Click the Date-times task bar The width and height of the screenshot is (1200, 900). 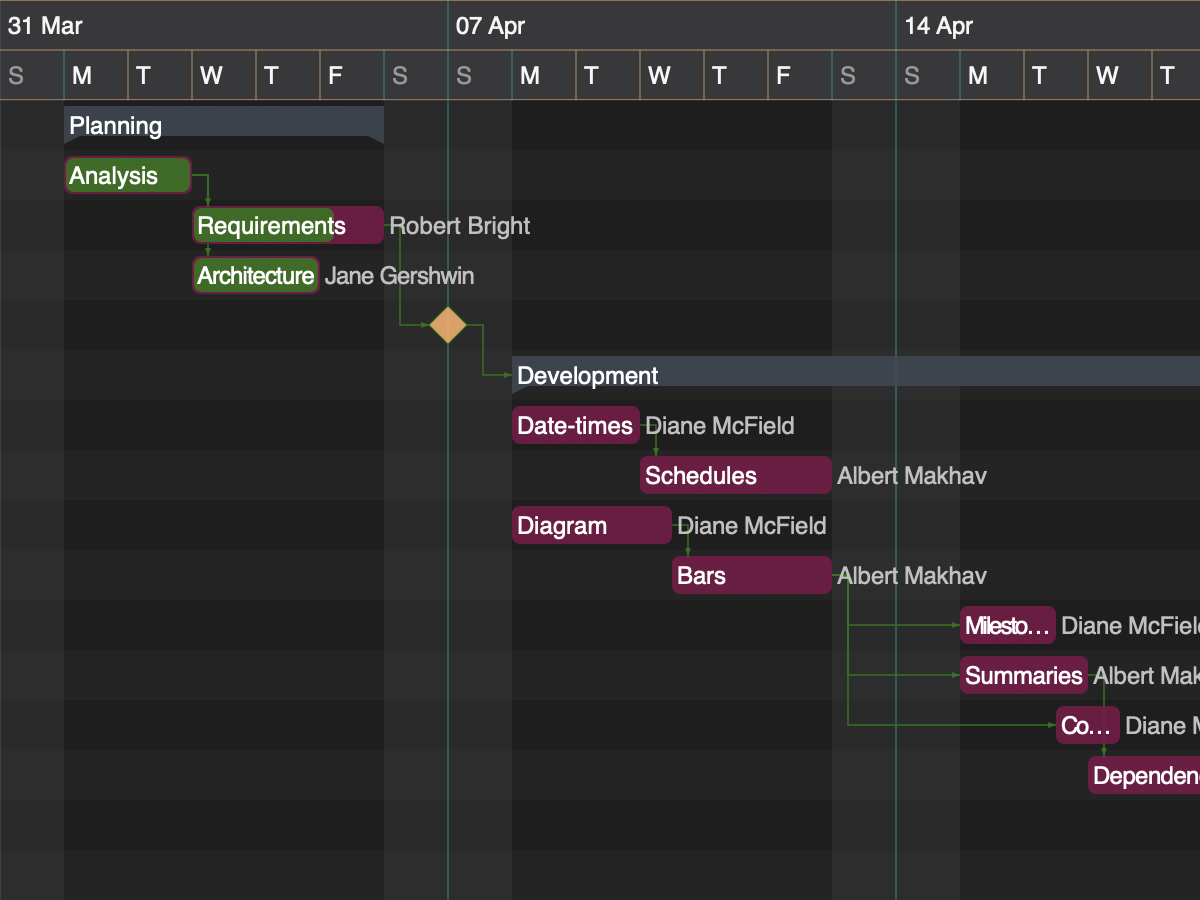pyautogui.click(x=575, y=425)
